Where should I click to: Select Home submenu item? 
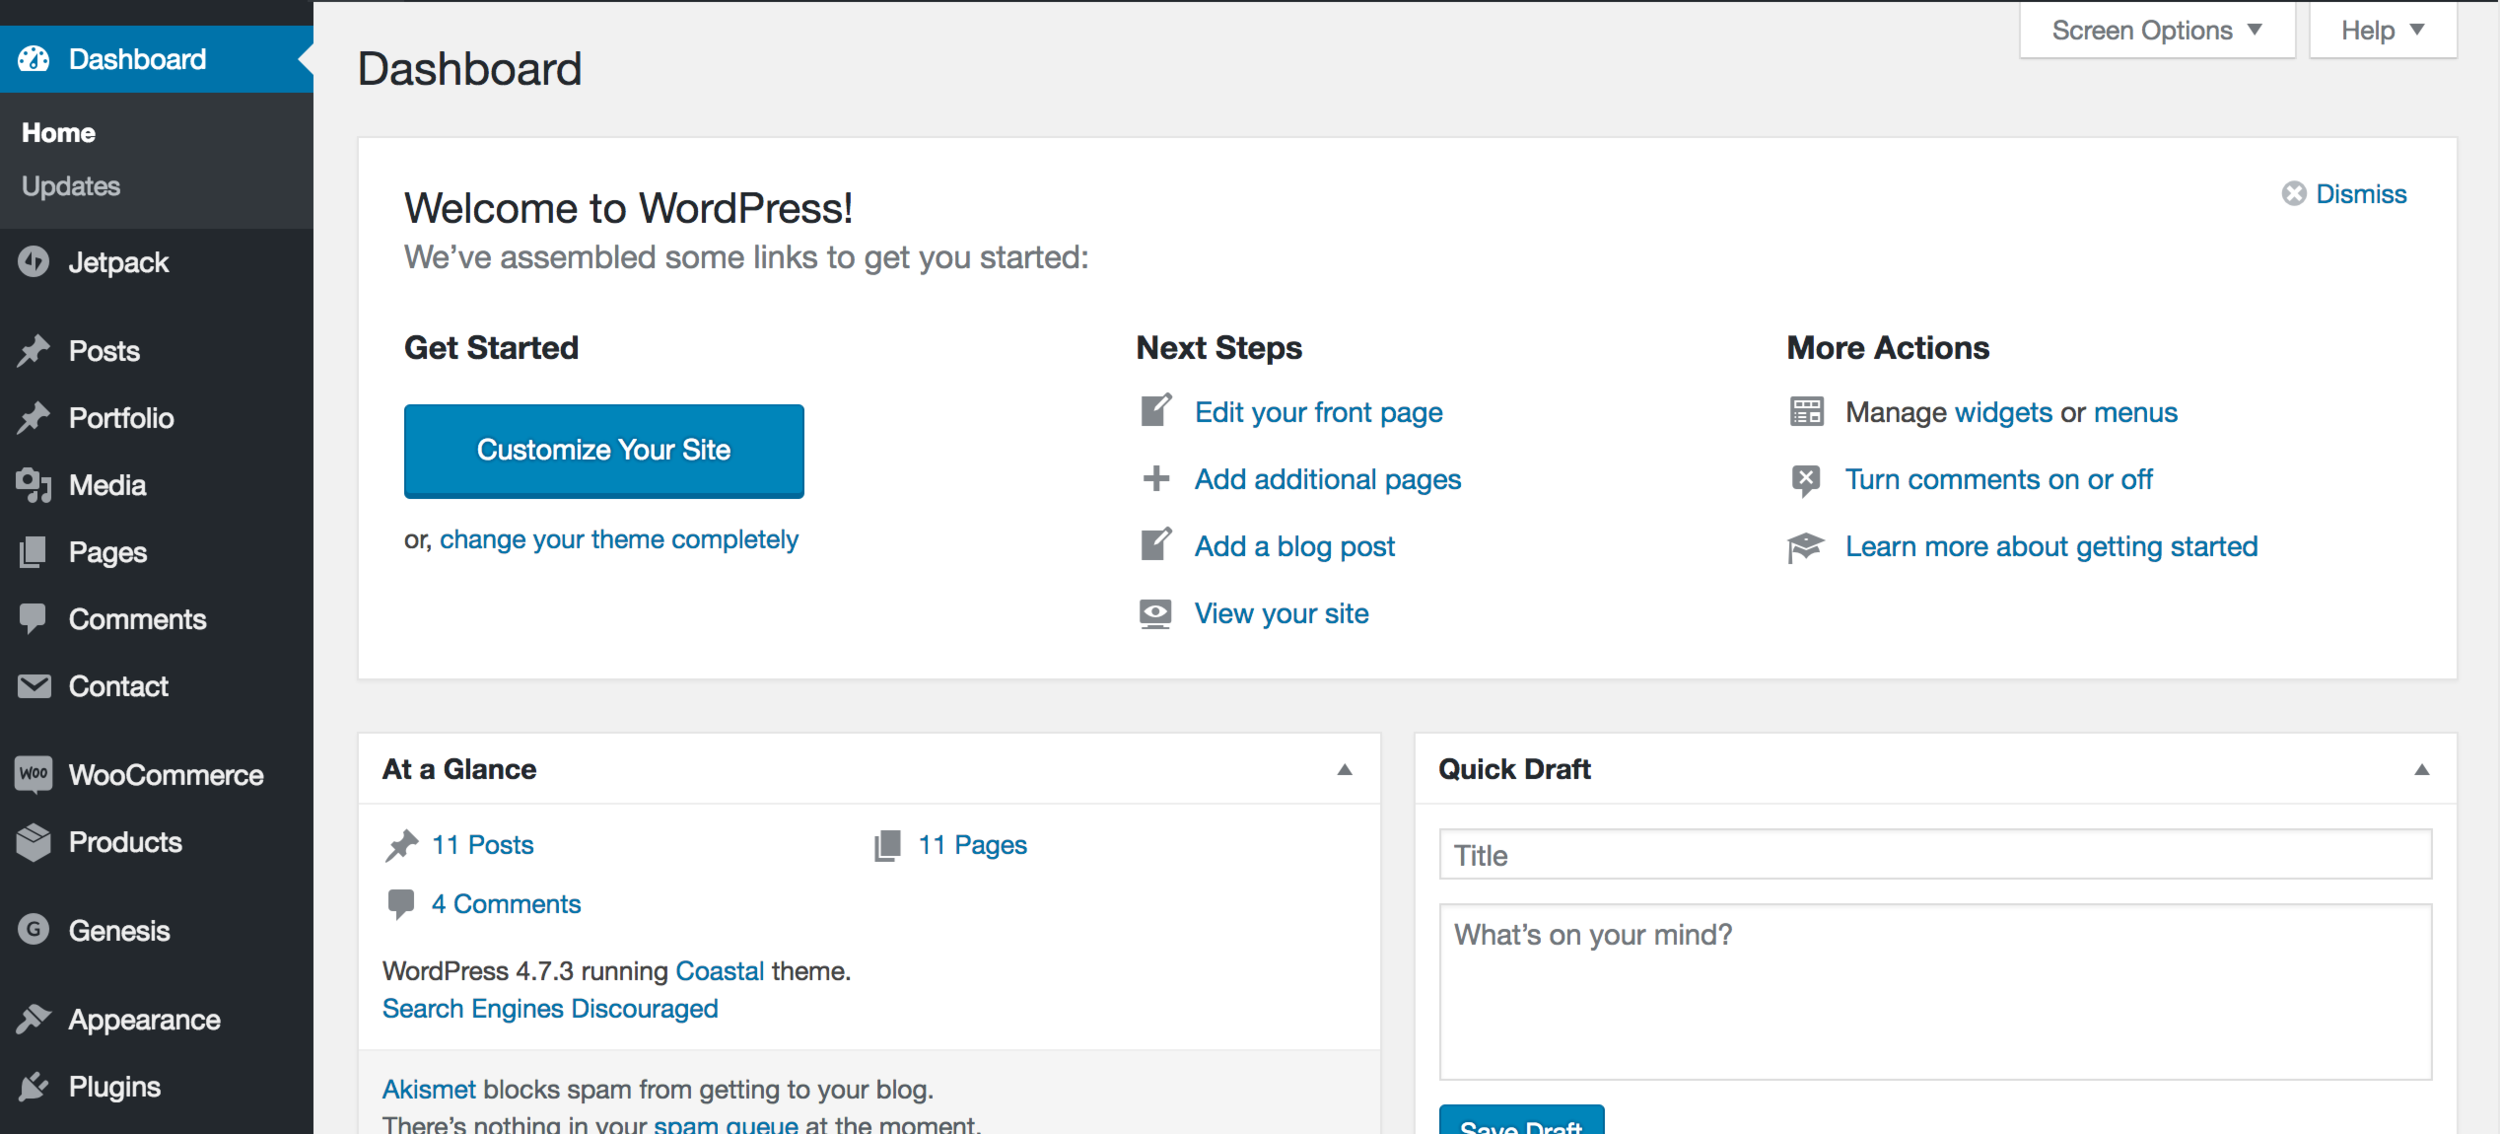click(x=58, y=132)
